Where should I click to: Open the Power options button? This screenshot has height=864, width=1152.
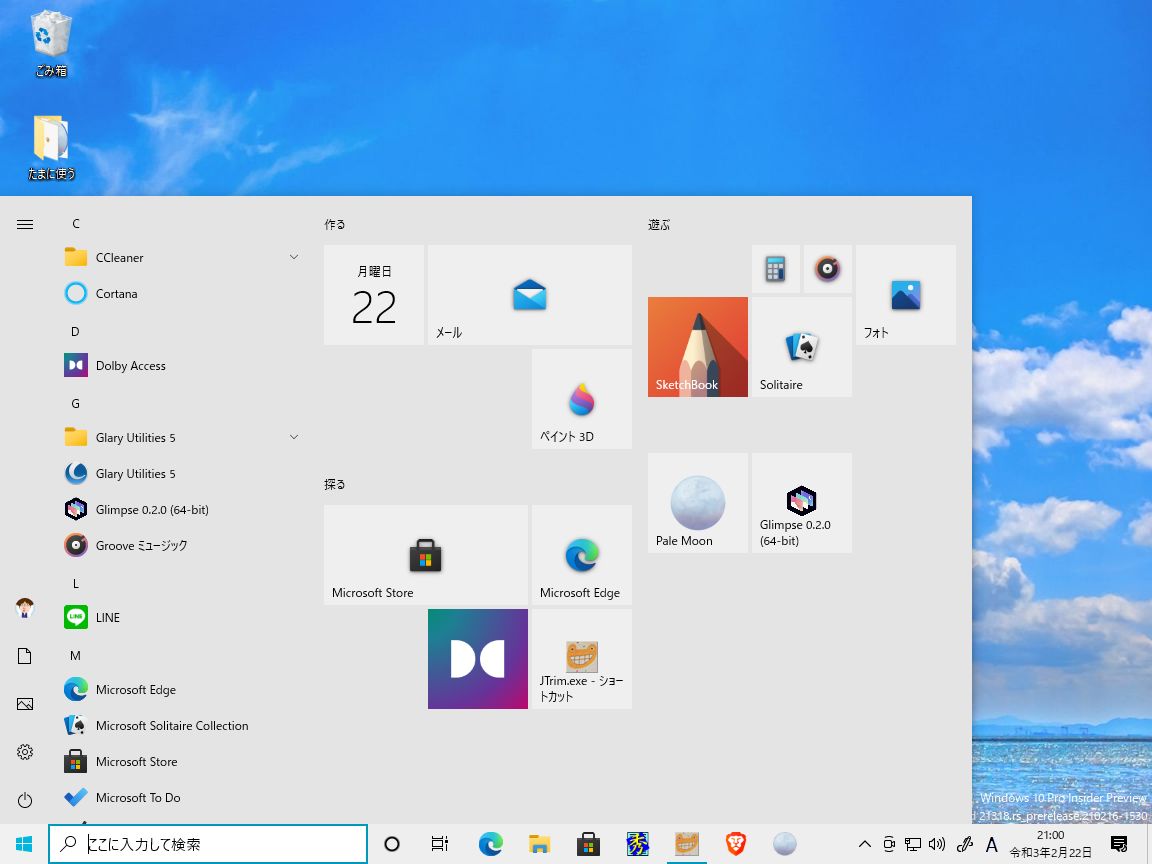[25, 800]
